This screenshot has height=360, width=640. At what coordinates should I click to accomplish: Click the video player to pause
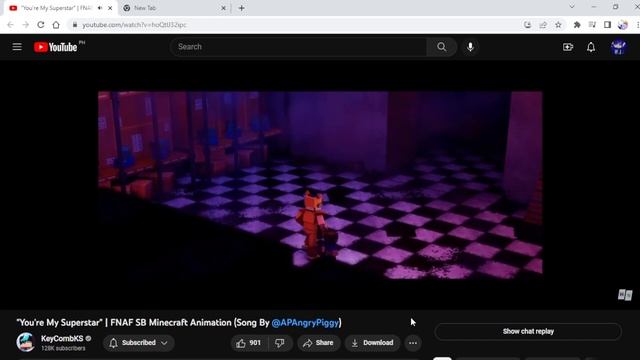coord(320,185)
